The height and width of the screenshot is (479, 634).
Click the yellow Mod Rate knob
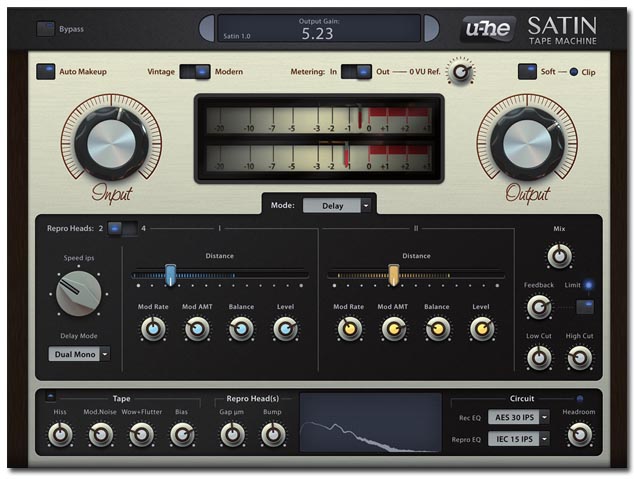[x=349, y=329]
